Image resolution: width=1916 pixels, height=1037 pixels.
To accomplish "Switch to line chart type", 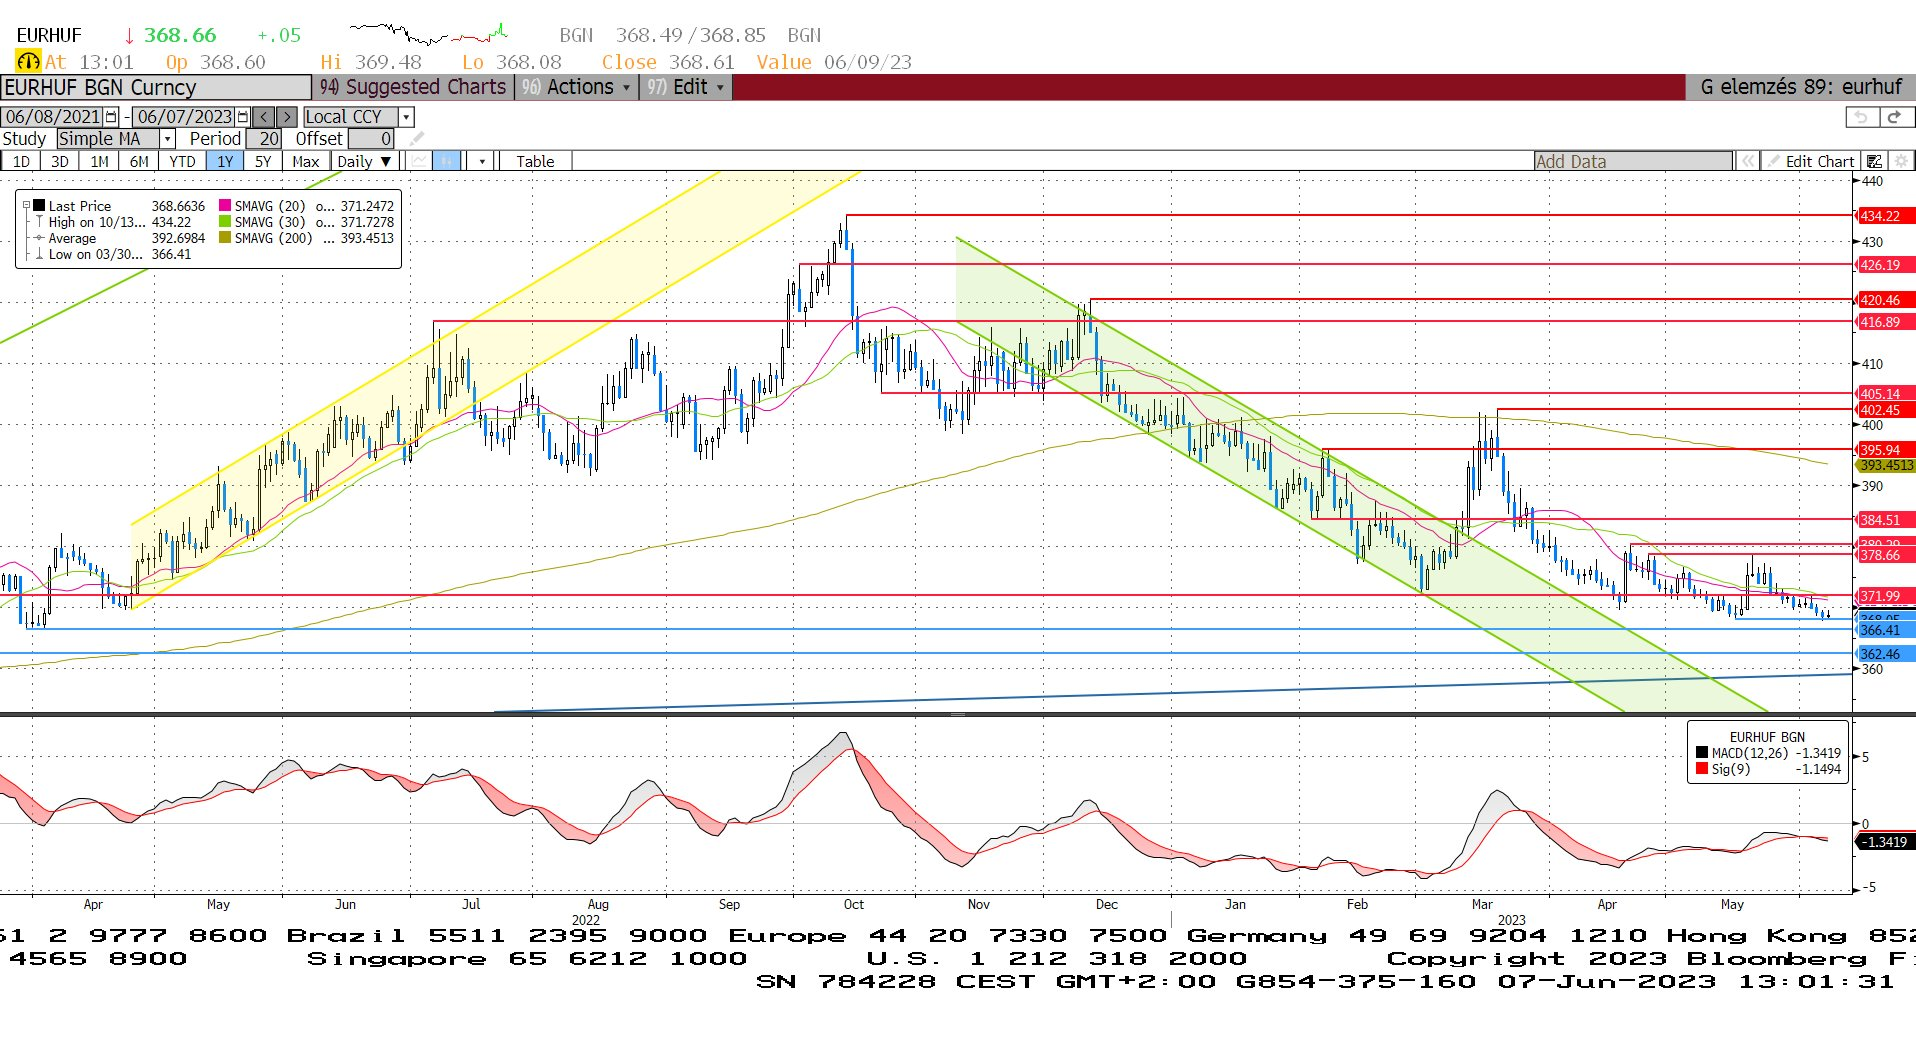I will coord(420,161).
